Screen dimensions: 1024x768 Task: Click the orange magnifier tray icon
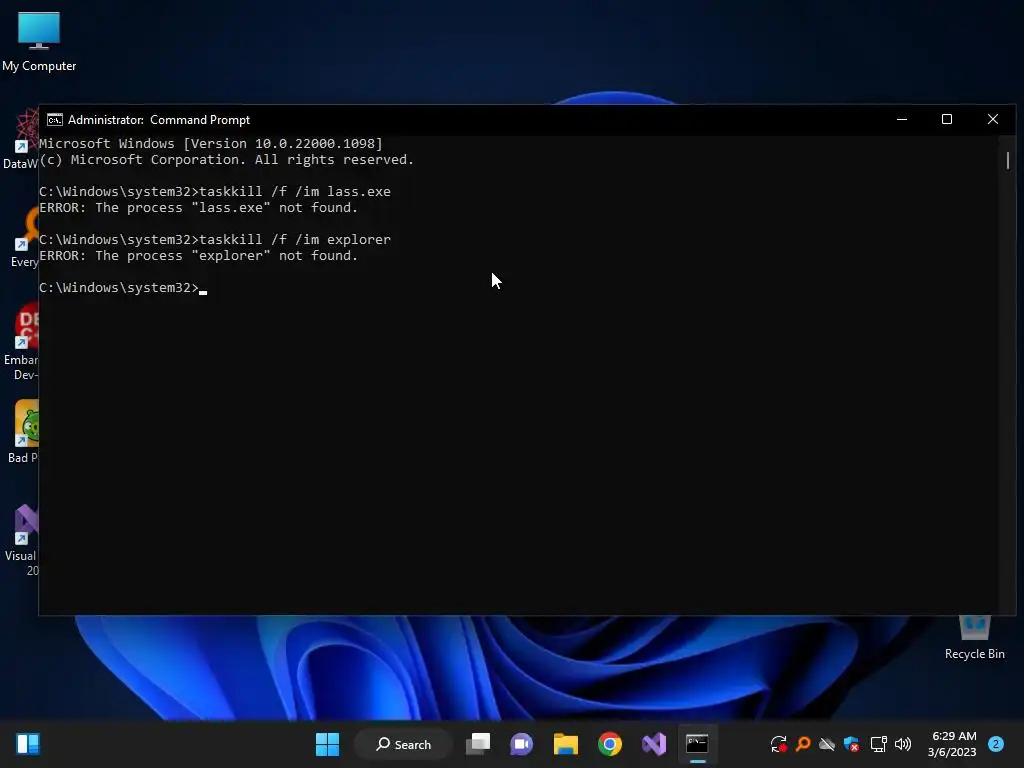[x=803, y=744]
